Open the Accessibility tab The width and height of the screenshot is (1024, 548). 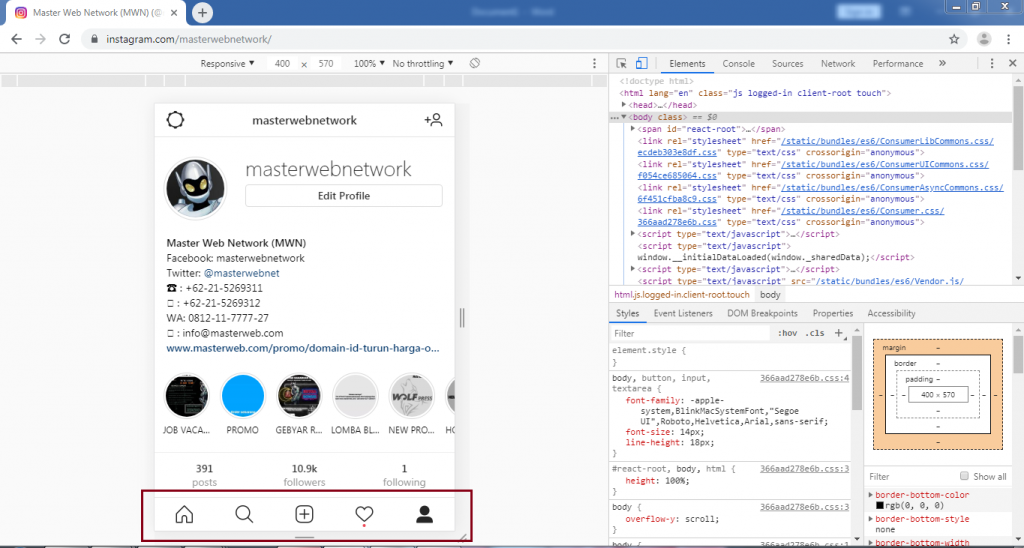point(891,314)
